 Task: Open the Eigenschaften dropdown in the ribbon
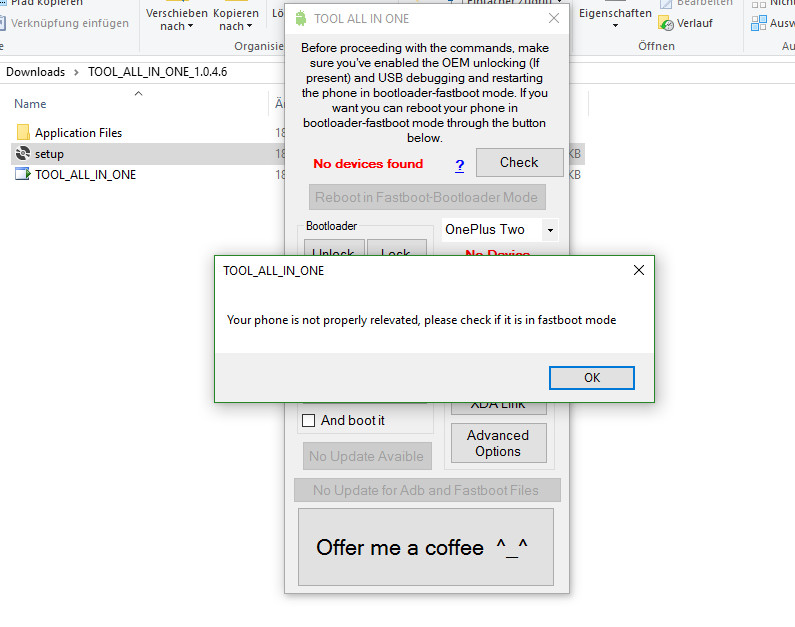tap(615, 18)
